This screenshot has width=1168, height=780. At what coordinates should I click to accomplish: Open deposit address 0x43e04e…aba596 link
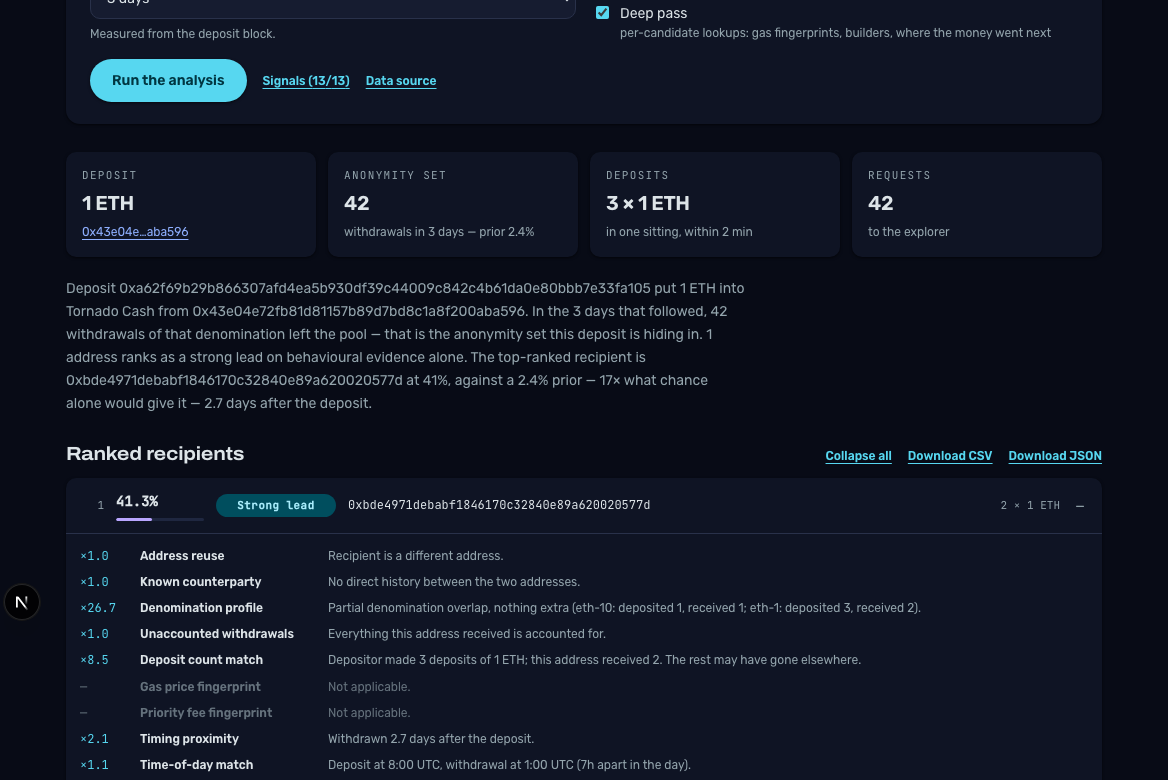coord(135,232)
